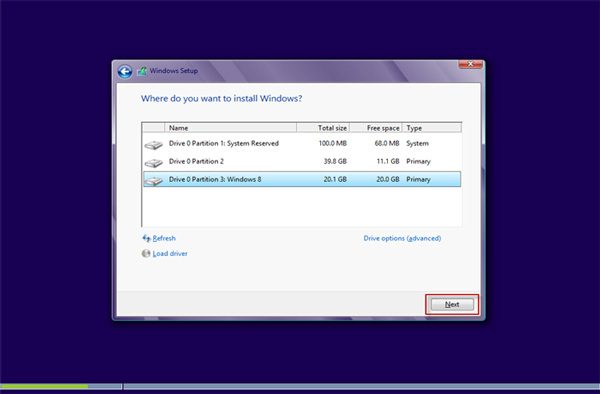Select Drive 0 Partition 3: Windows 8

[x=302, y=179]
